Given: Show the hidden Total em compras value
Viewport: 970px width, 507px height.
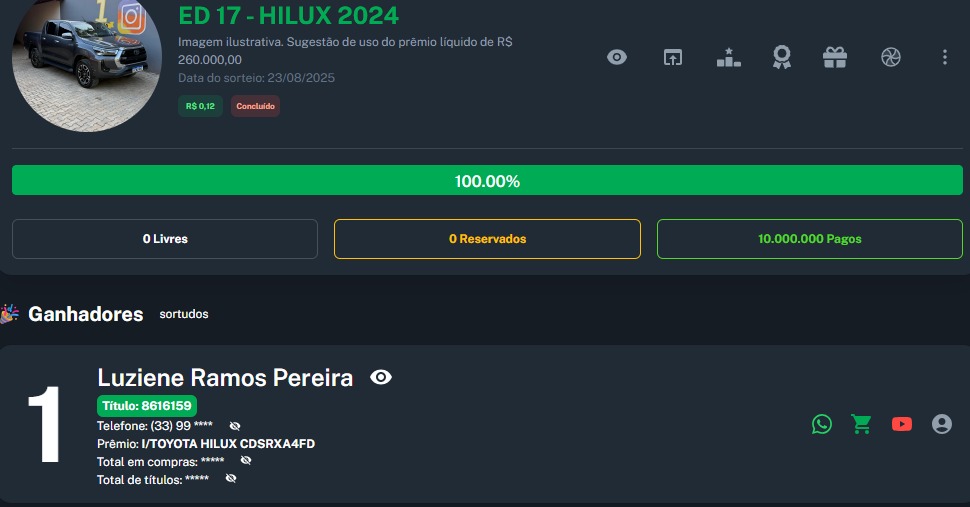Looking at the screenshot, I should point(246,461).
